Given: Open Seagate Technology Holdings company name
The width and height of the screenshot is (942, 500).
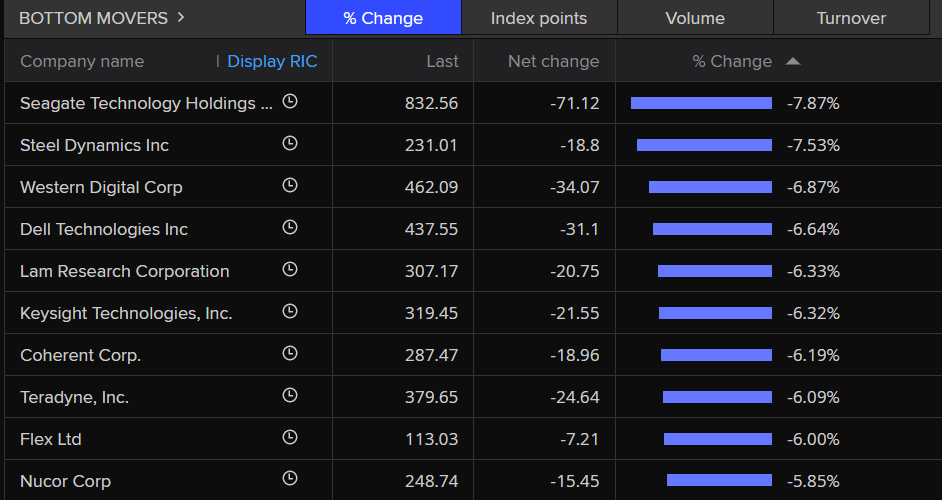Looking at the screenshot, I should pos(146,103).
